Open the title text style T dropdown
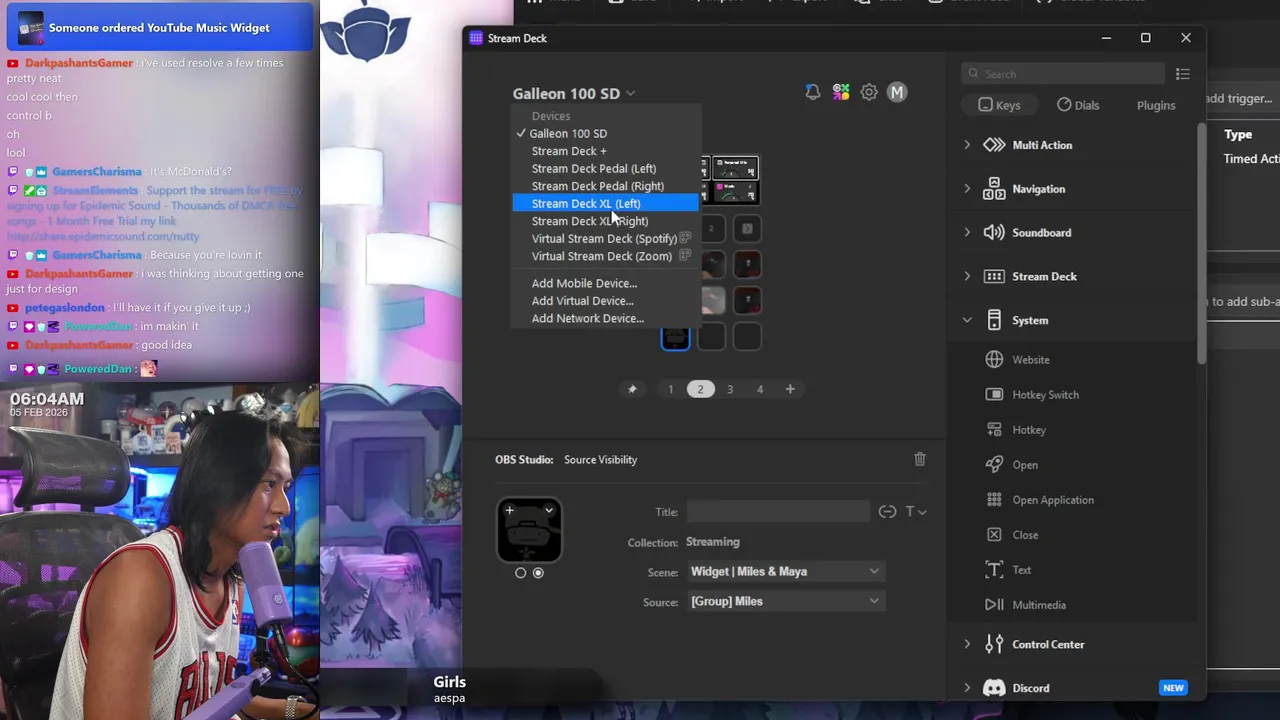Image resolution: width=1280 pixels, height=720 pixels. [x=915, y=512]
